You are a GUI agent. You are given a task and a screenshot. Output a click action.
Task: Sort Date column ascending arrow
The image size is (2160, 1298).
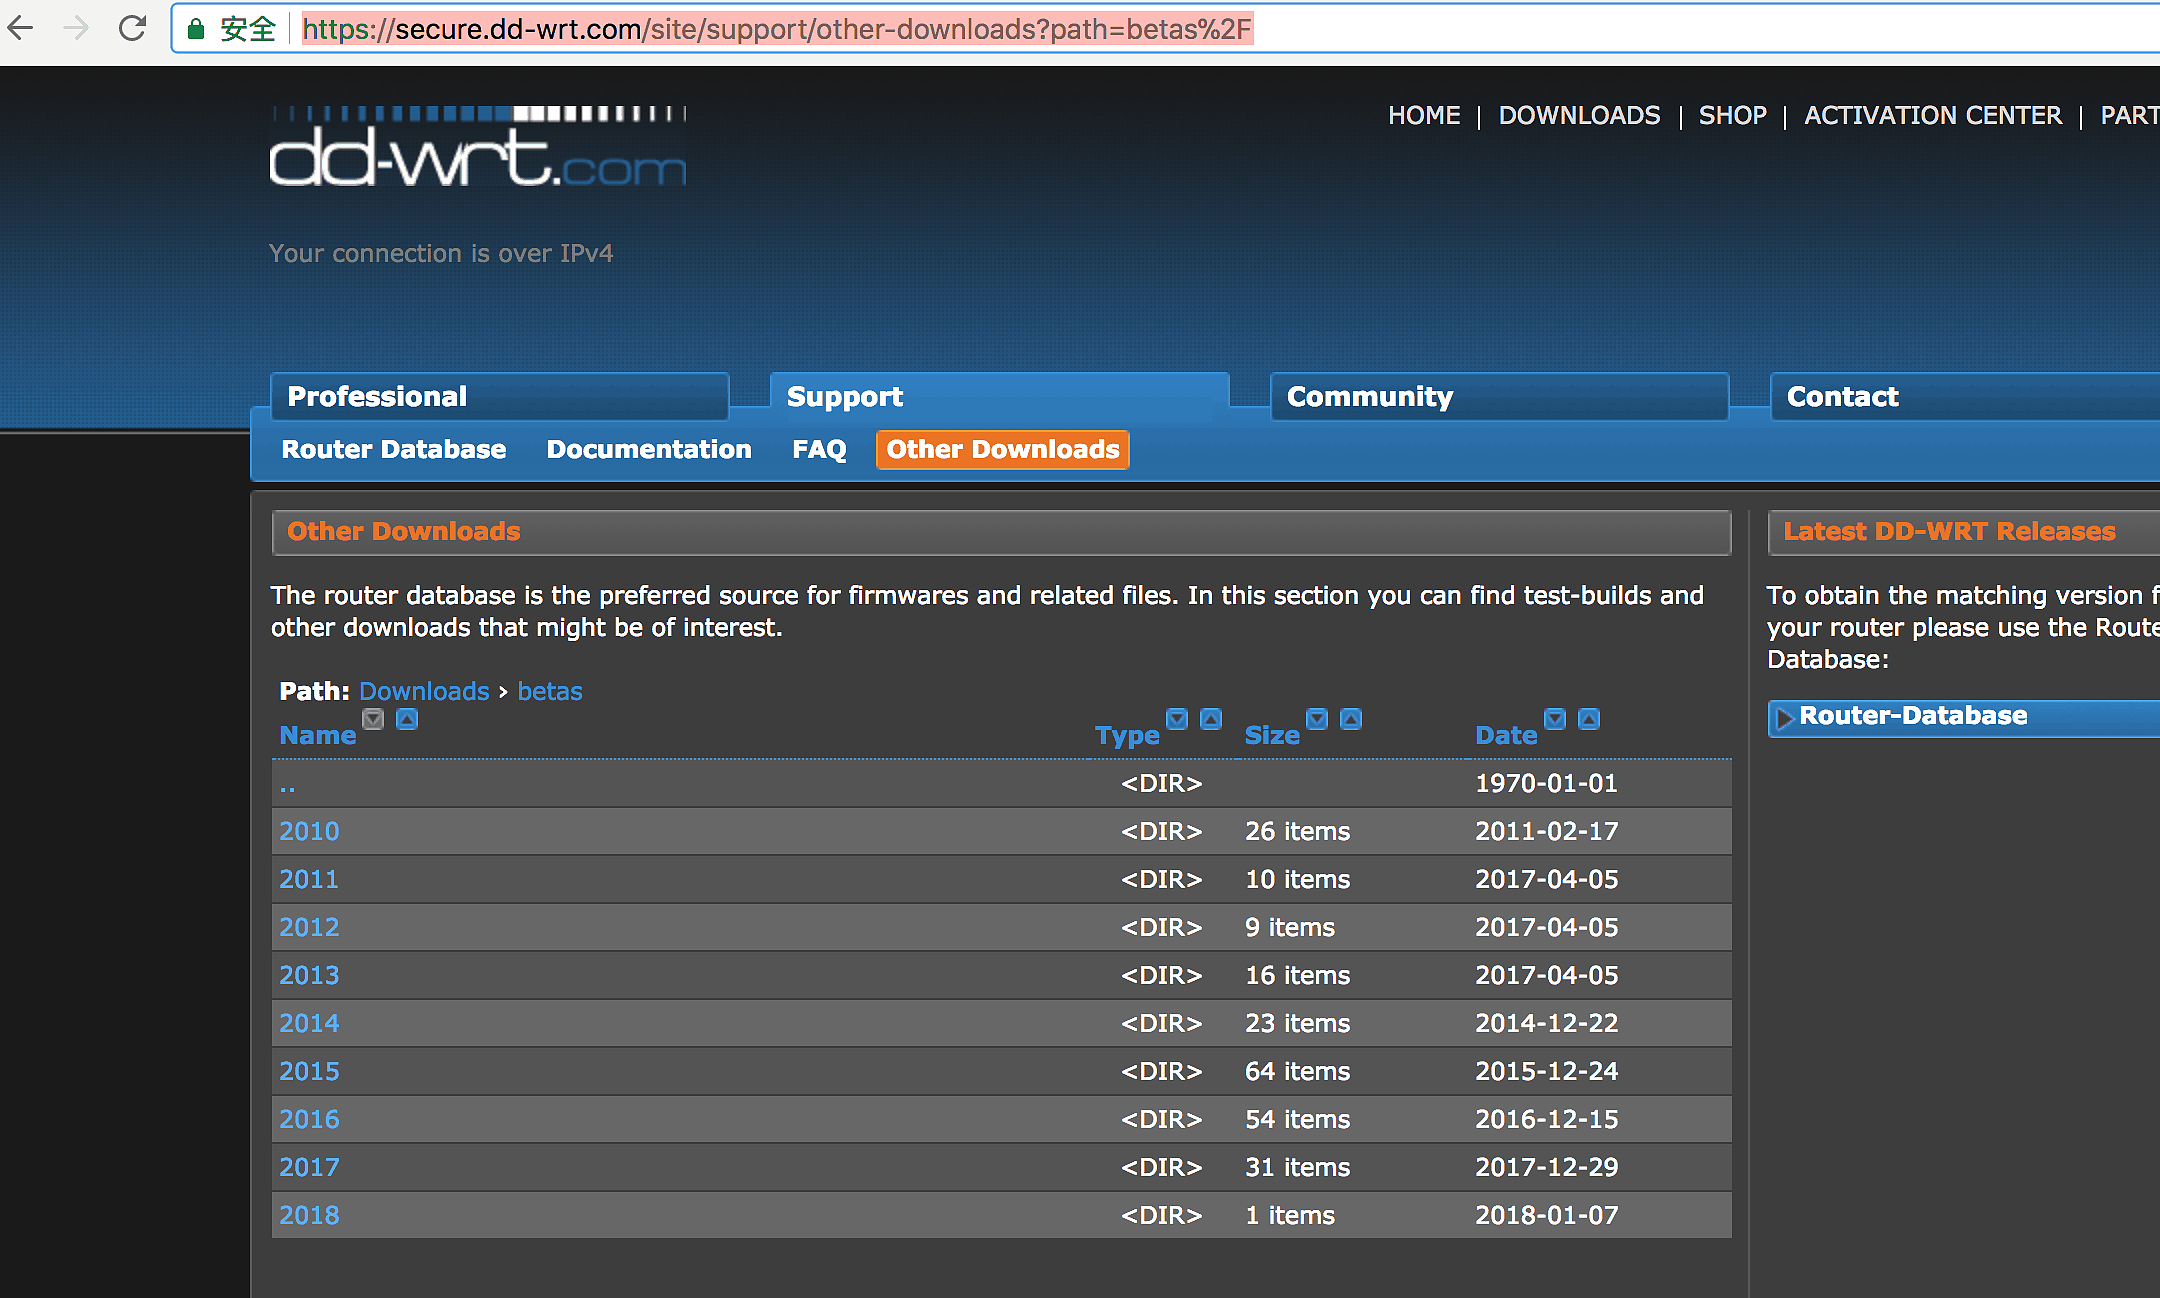point(1589,719)
